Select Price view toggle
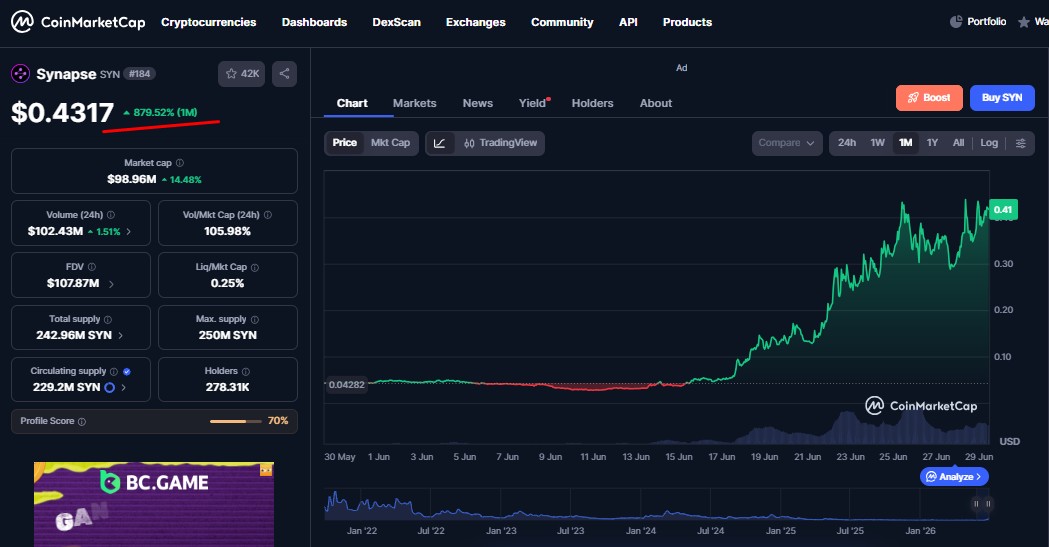Screen dimensions: 1049x547 (345, 143)
